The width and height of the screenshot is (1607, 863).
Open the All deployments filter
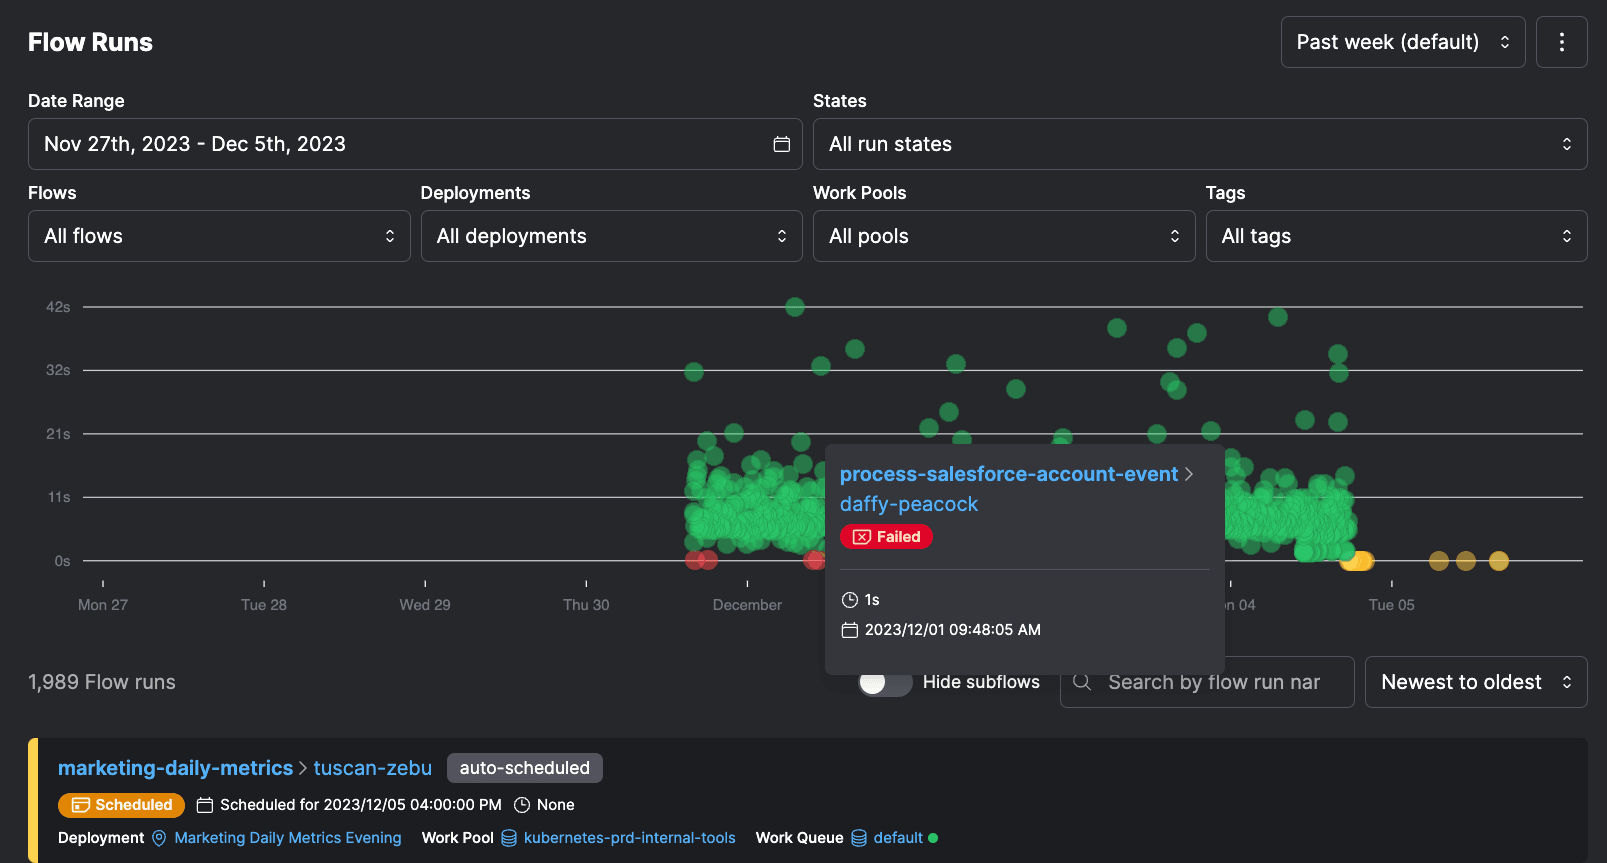[611, 236]
